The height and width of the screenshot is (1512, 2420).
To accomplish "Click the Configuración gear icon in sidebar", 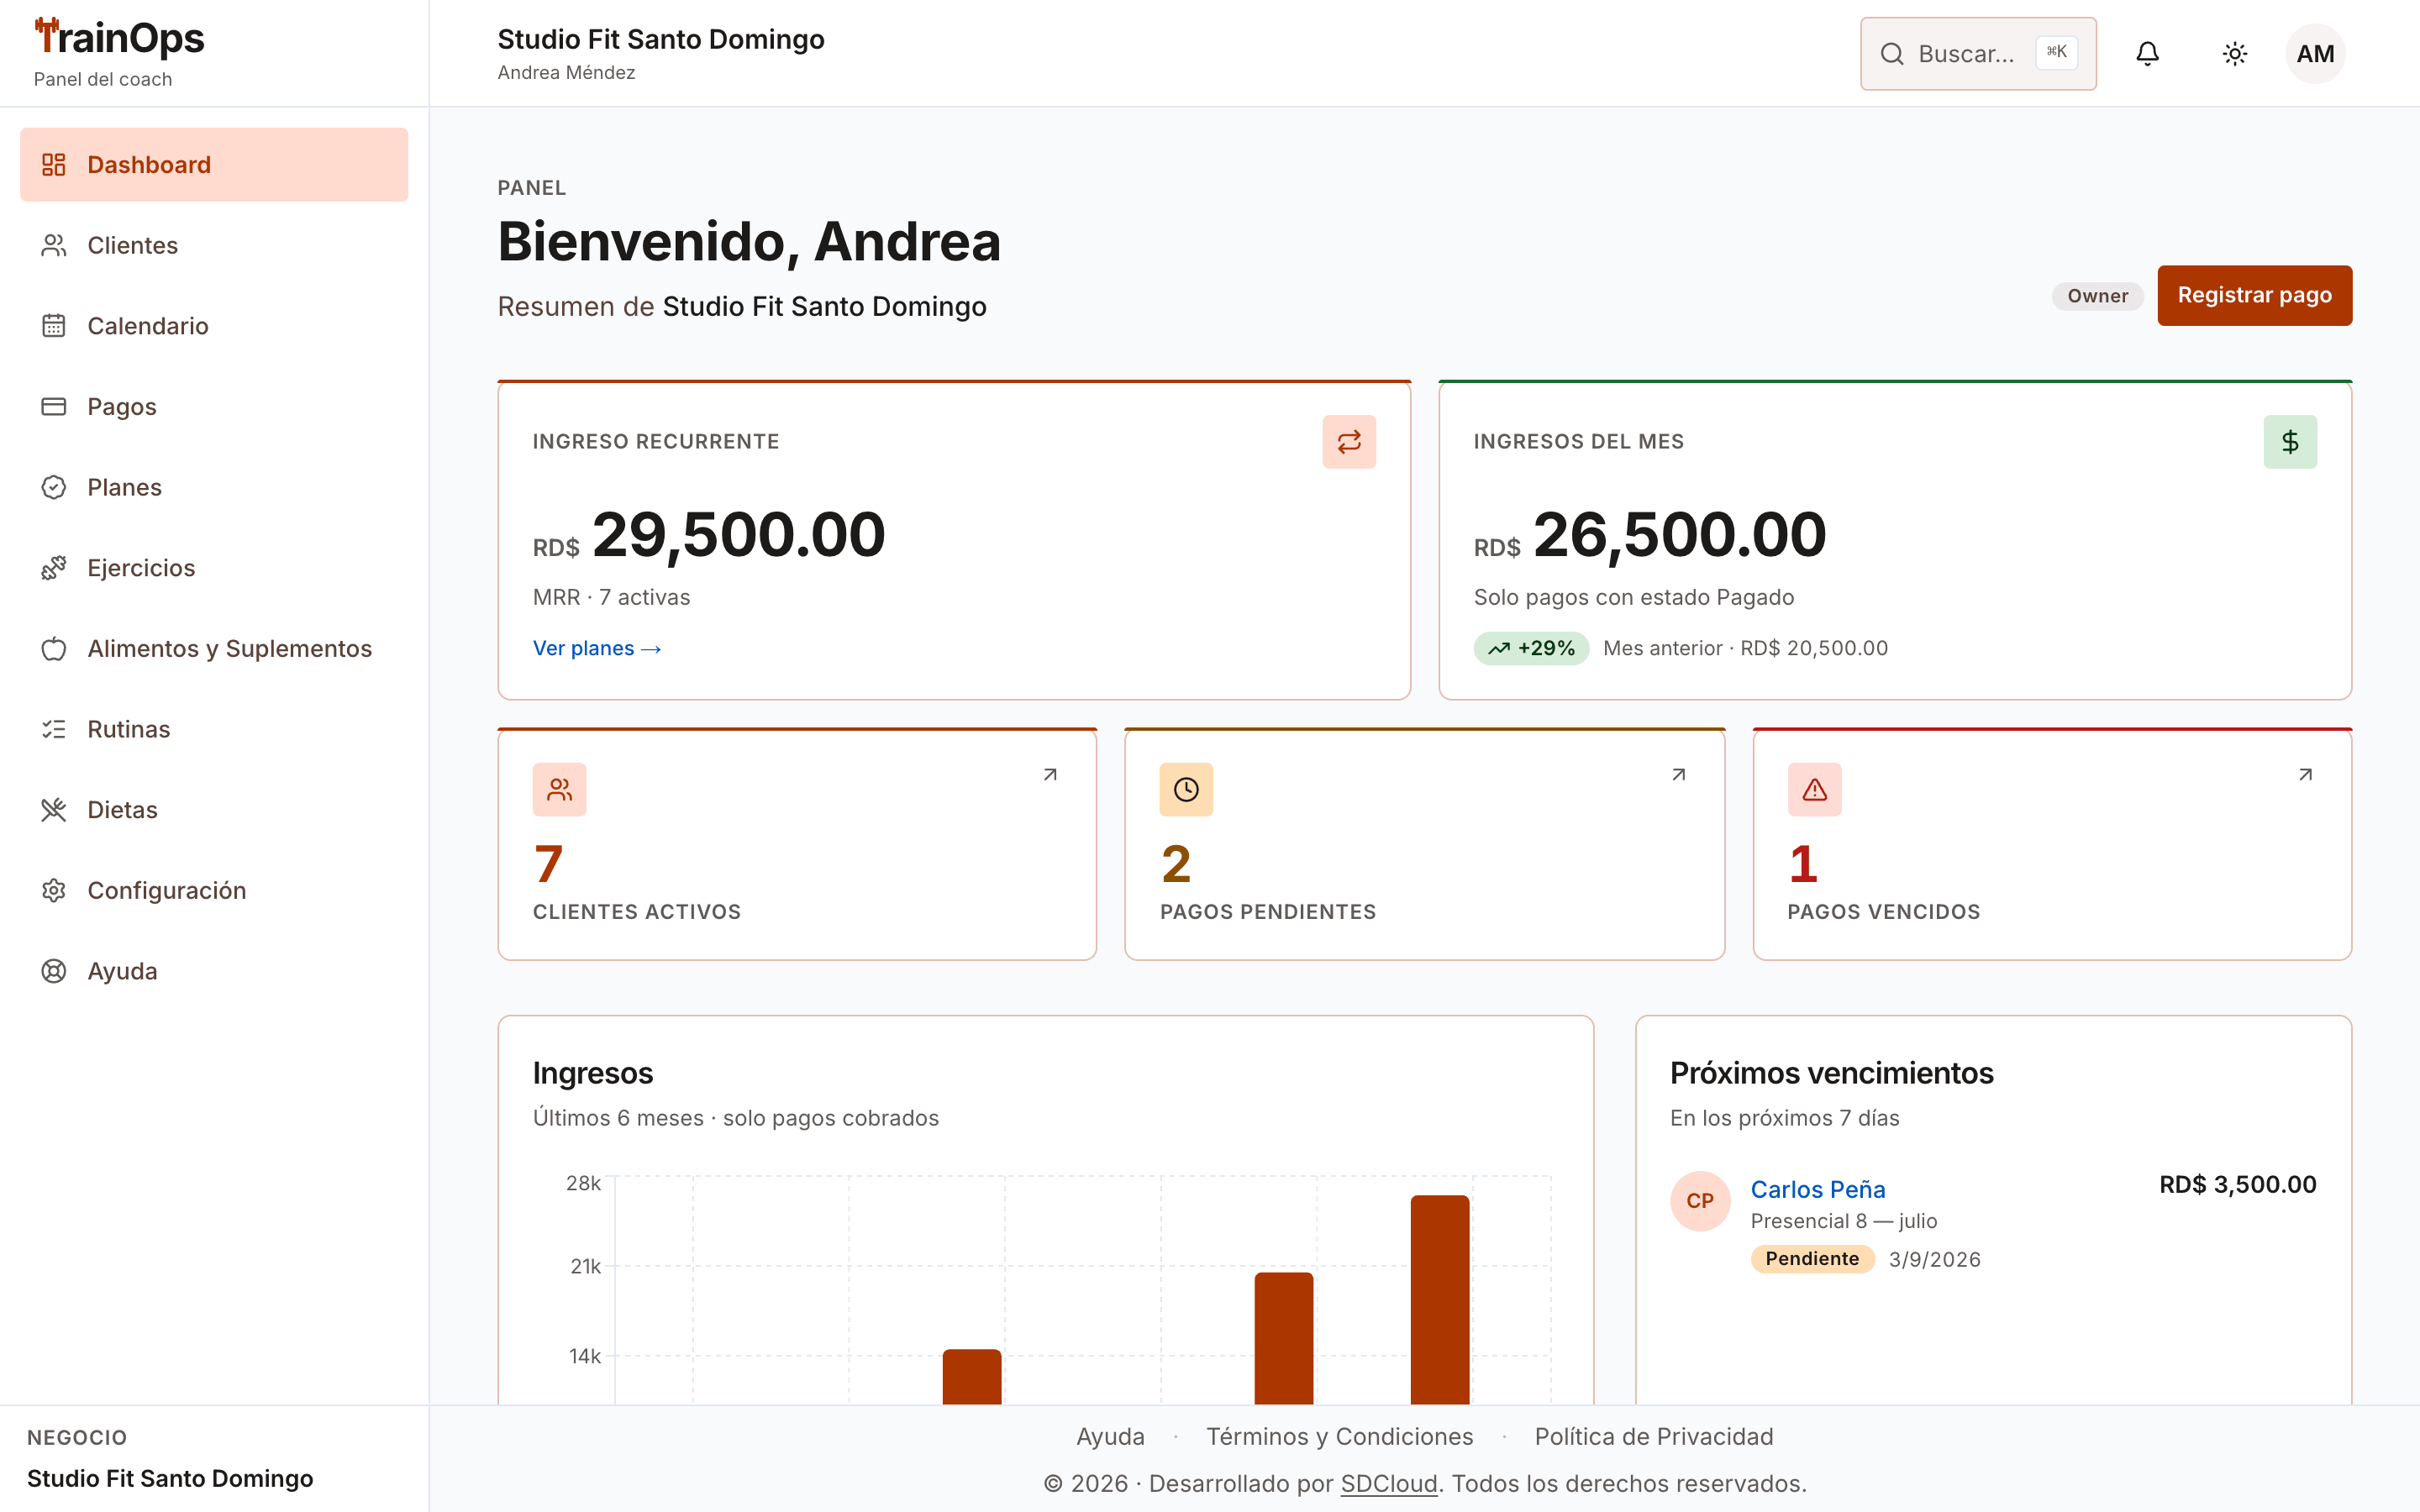I will coord(54,891).
